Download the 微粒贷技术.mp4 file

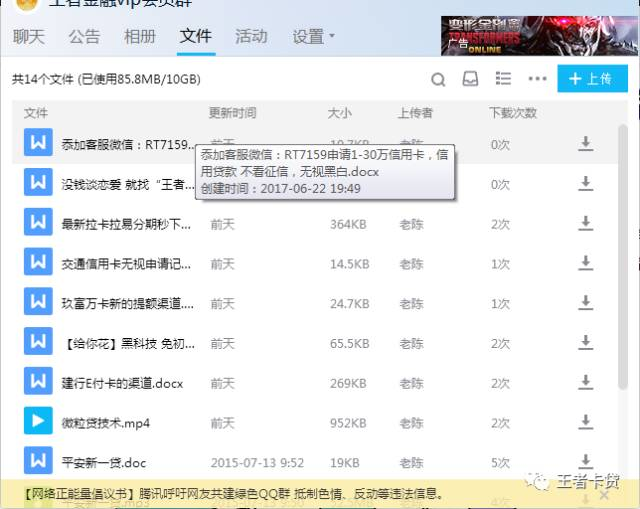point(586,422)
